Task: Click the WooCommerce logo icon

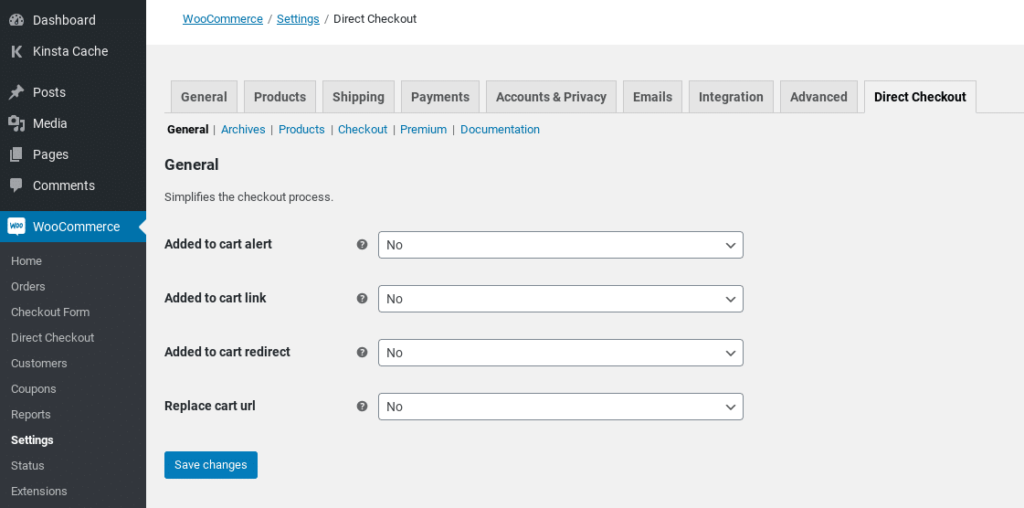Action: [x=16, y=226]
